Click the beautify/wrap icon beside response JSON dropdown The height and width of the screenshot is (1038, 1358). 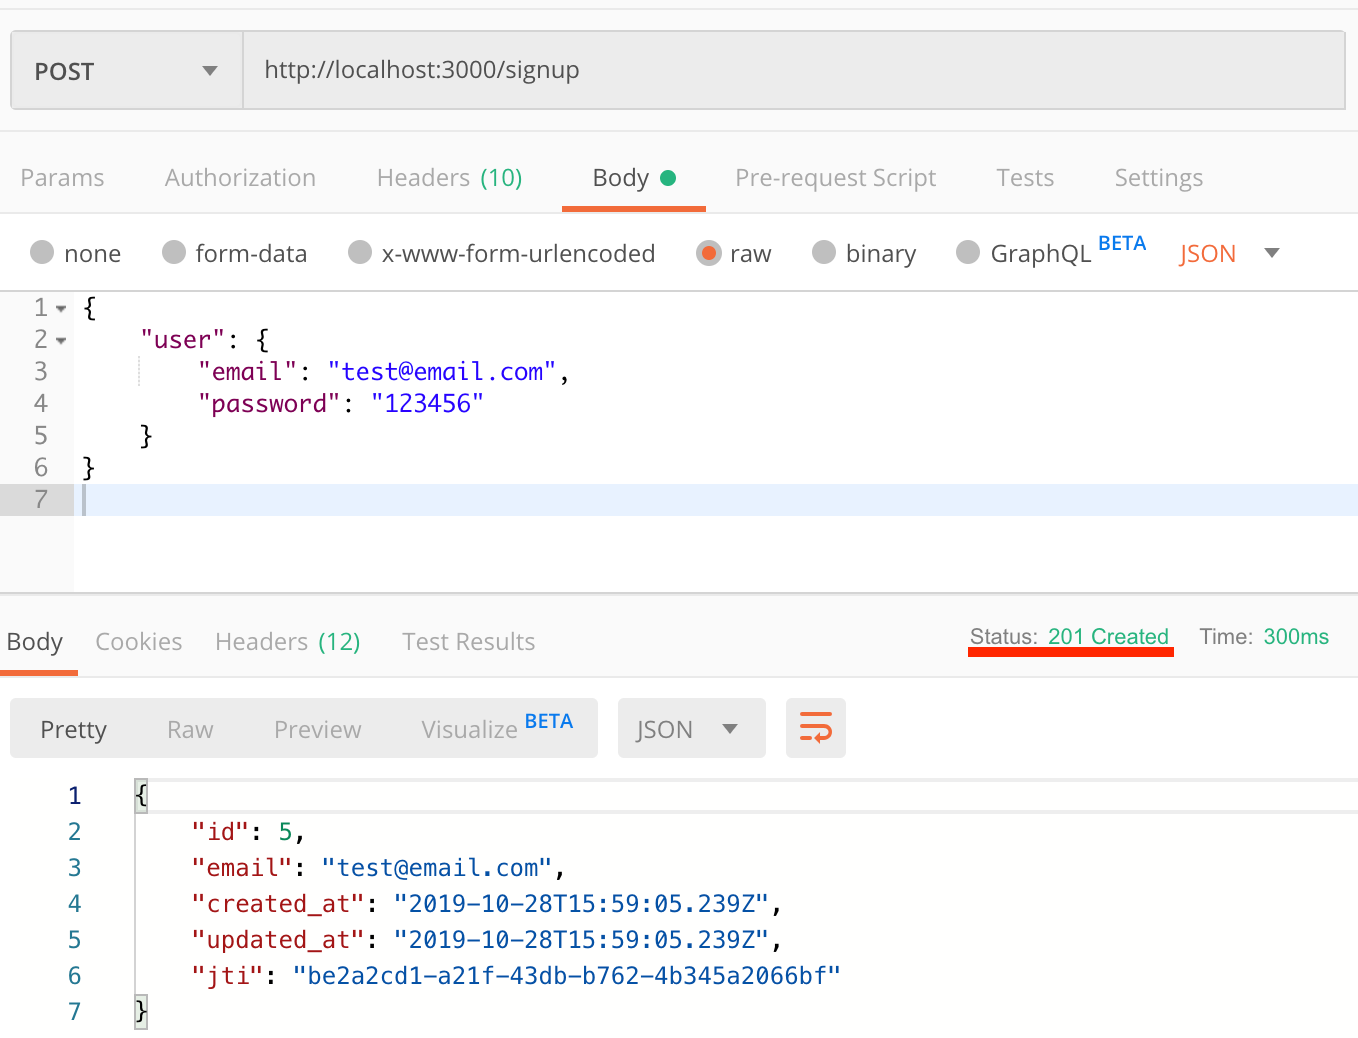815,728
